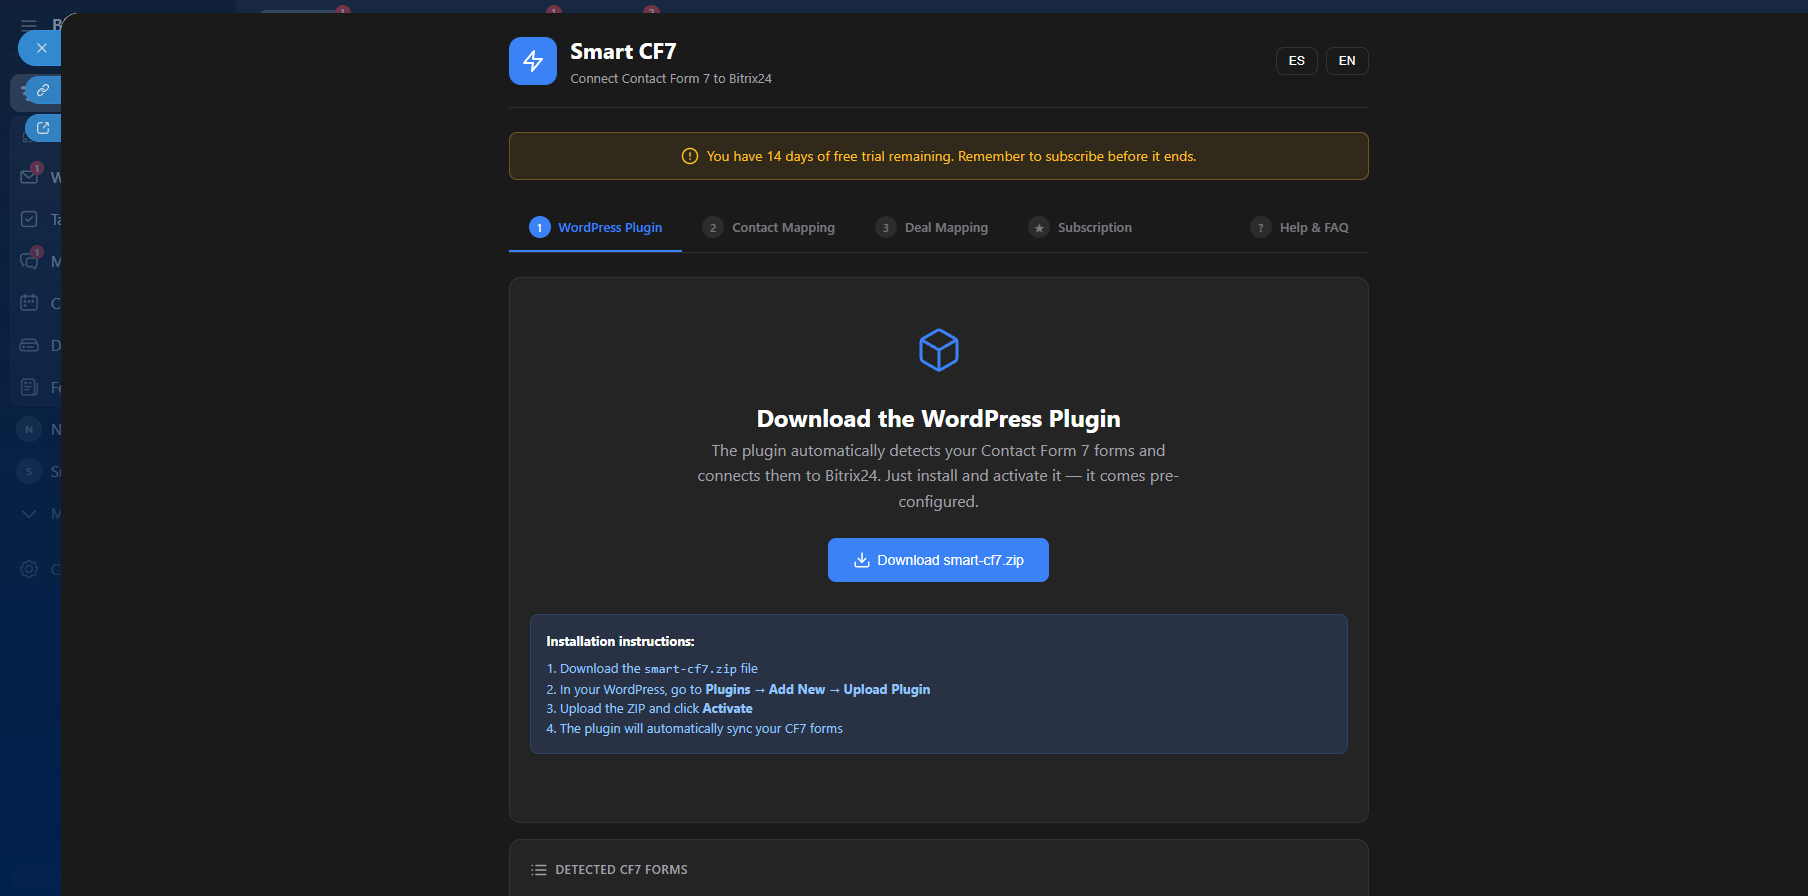This screenshot has width=1808, height=896.
Task: Open the Messenger chat bubbles icon
Action: click(29, 261)
